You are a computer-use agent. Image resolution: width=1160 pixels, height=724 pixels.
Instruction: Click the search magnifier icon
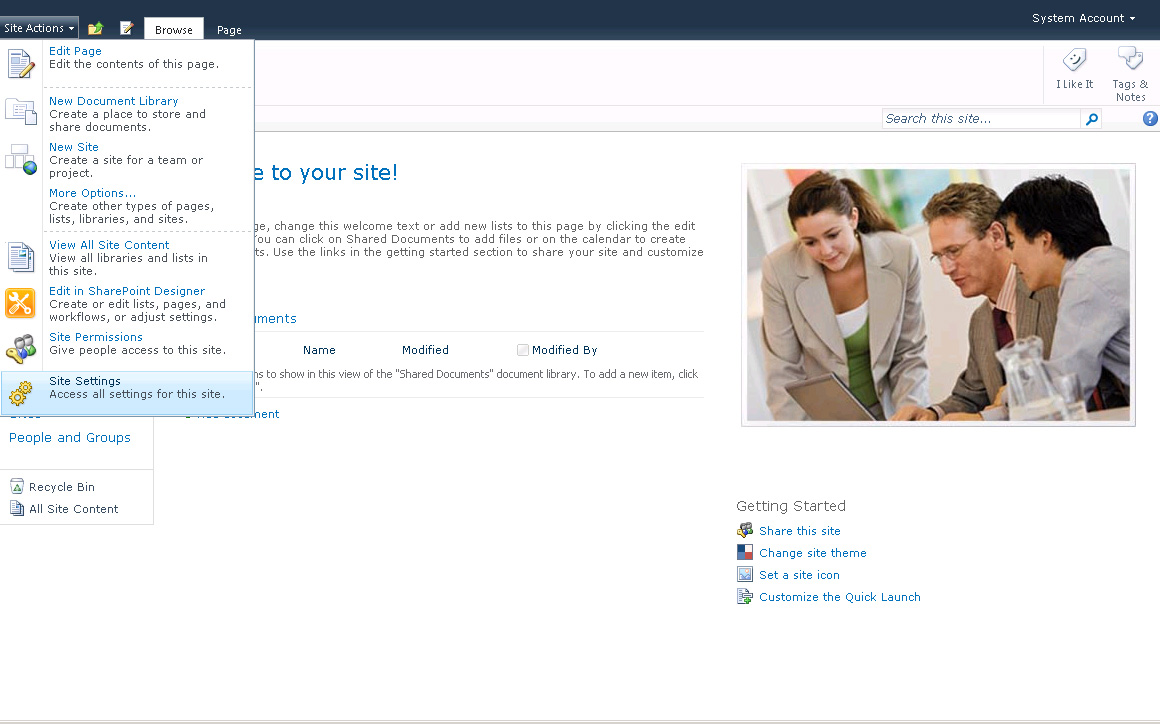[1091, 119]
